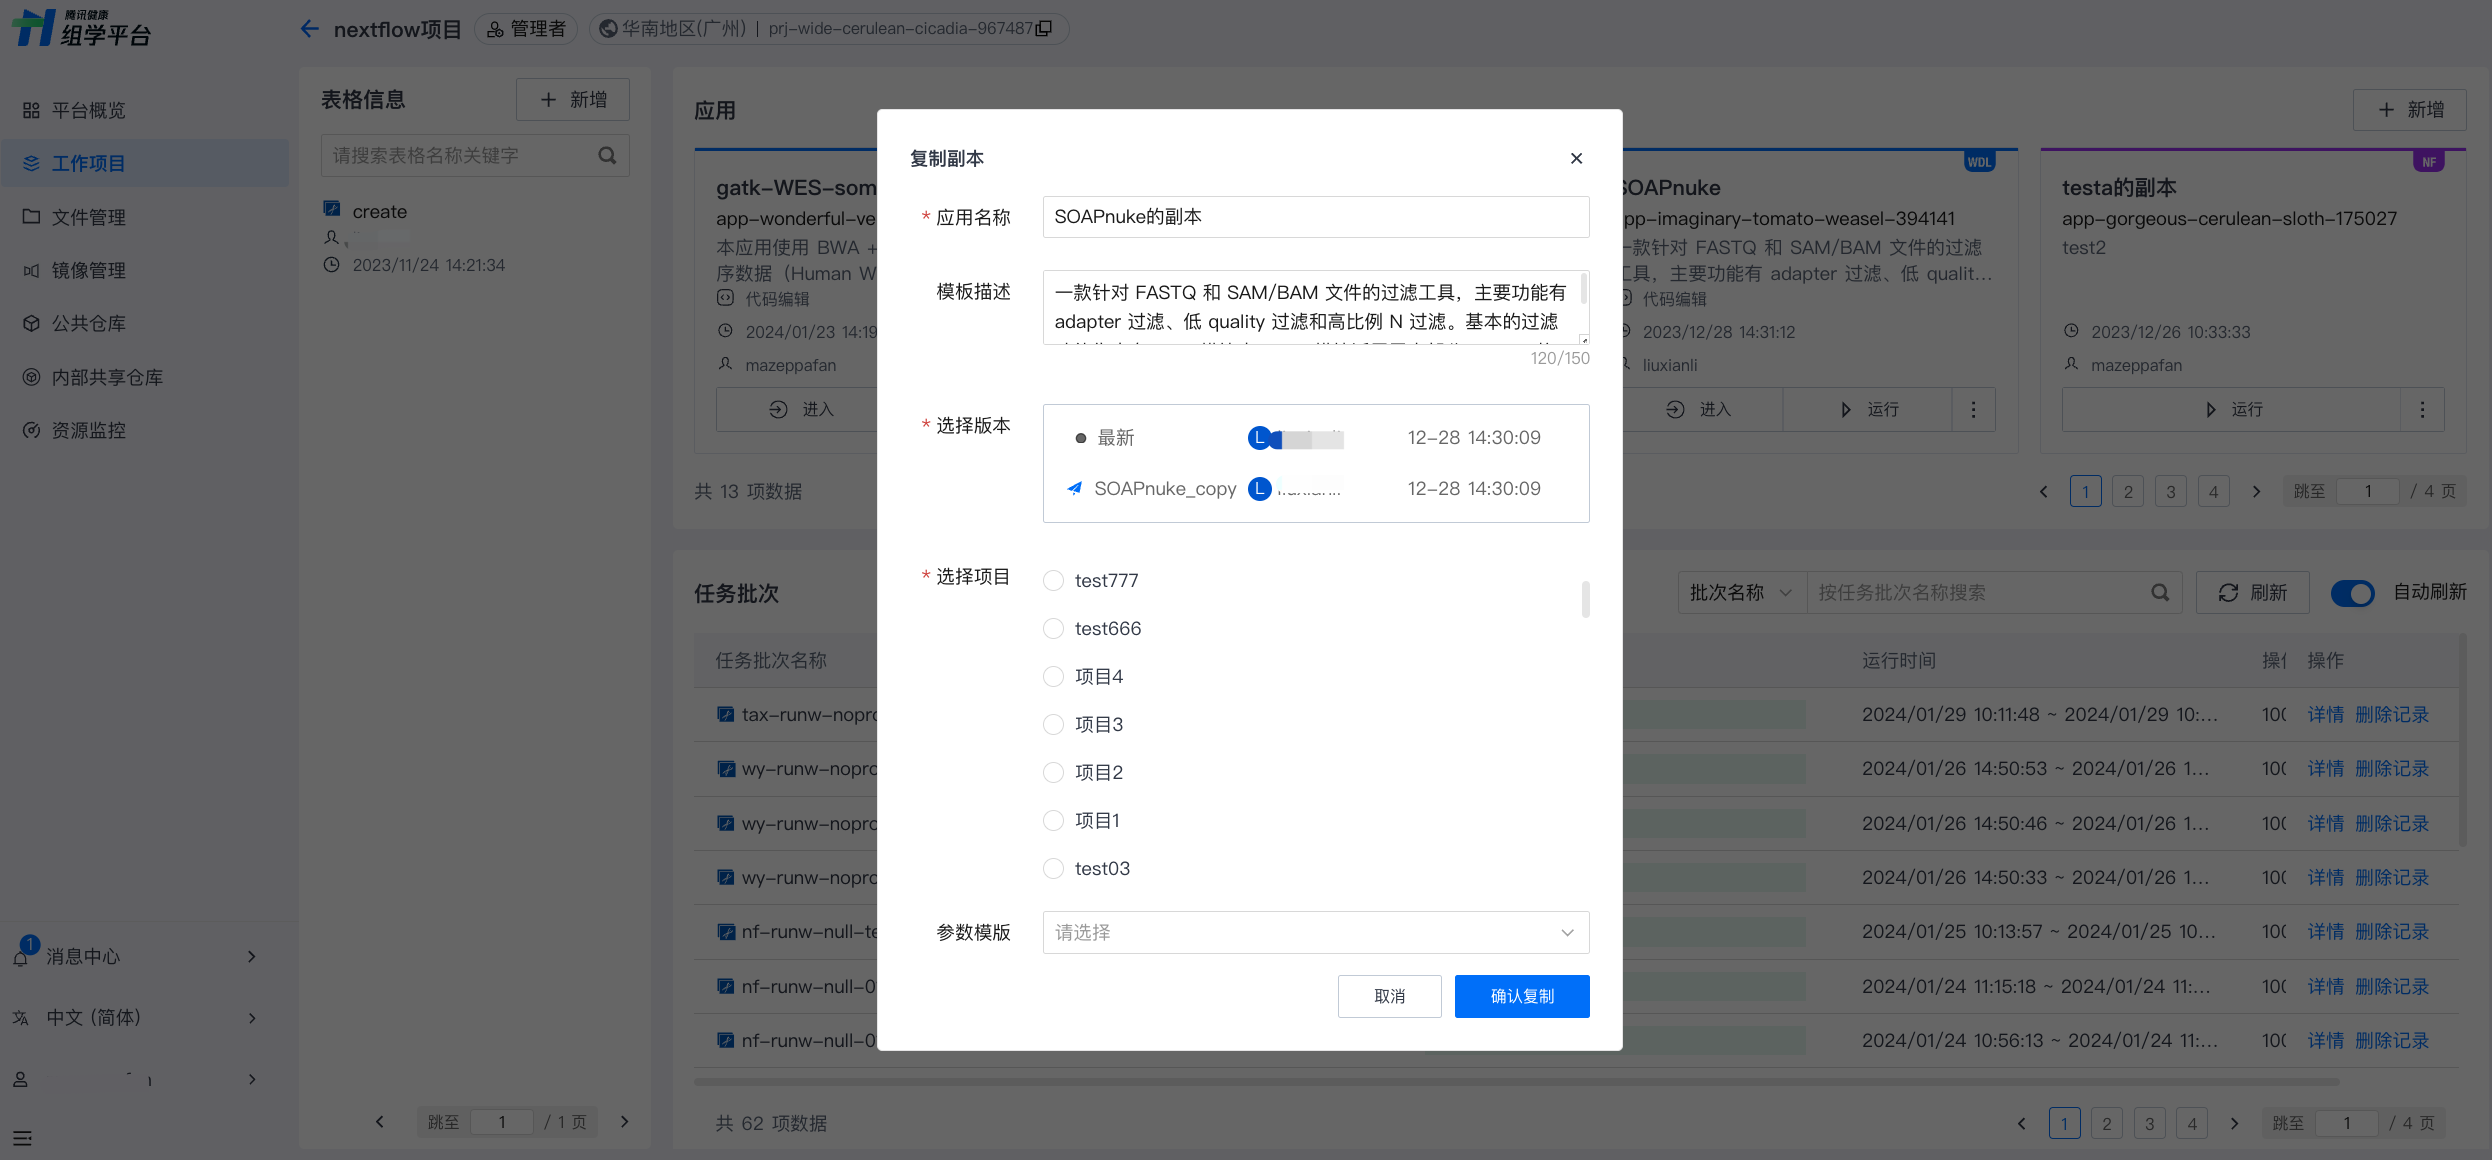Open the three-dot menu on the testa的副本 card
The height and width of the screenshot is (1160, 2492).
click(x=2422, y=410)
